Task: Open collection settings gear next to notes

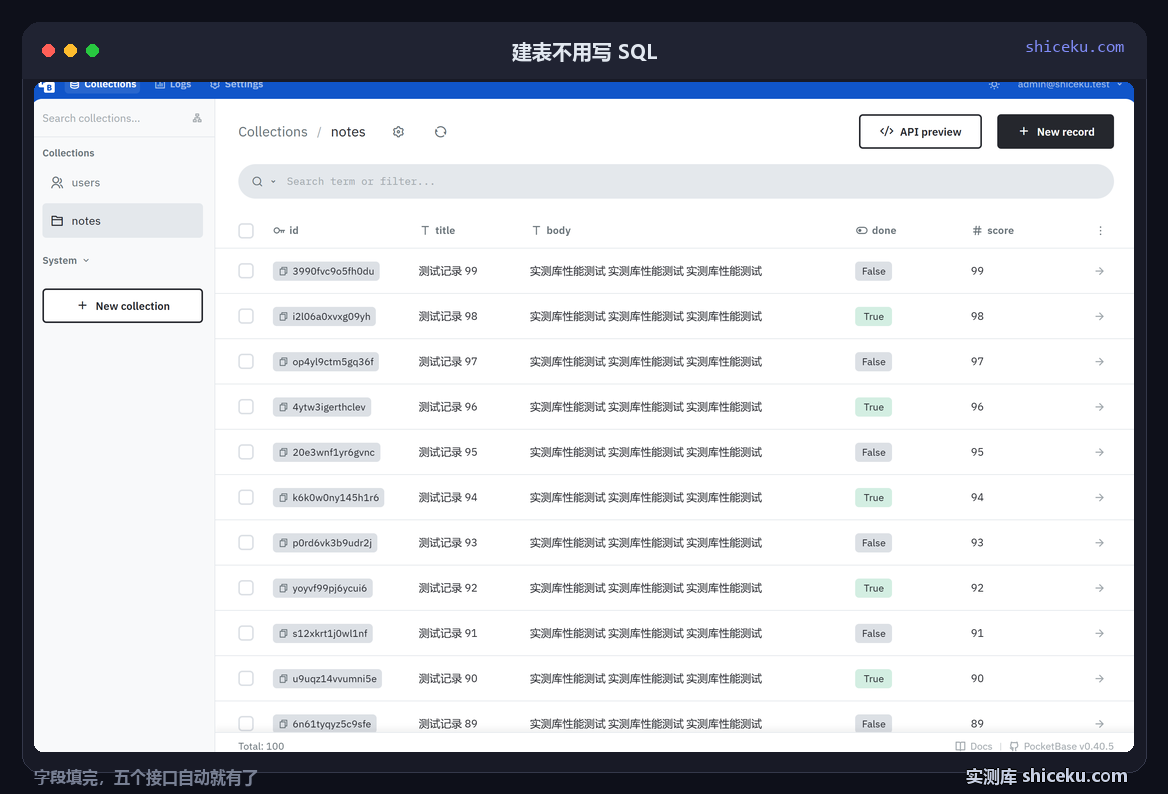Action: [399, 132]
